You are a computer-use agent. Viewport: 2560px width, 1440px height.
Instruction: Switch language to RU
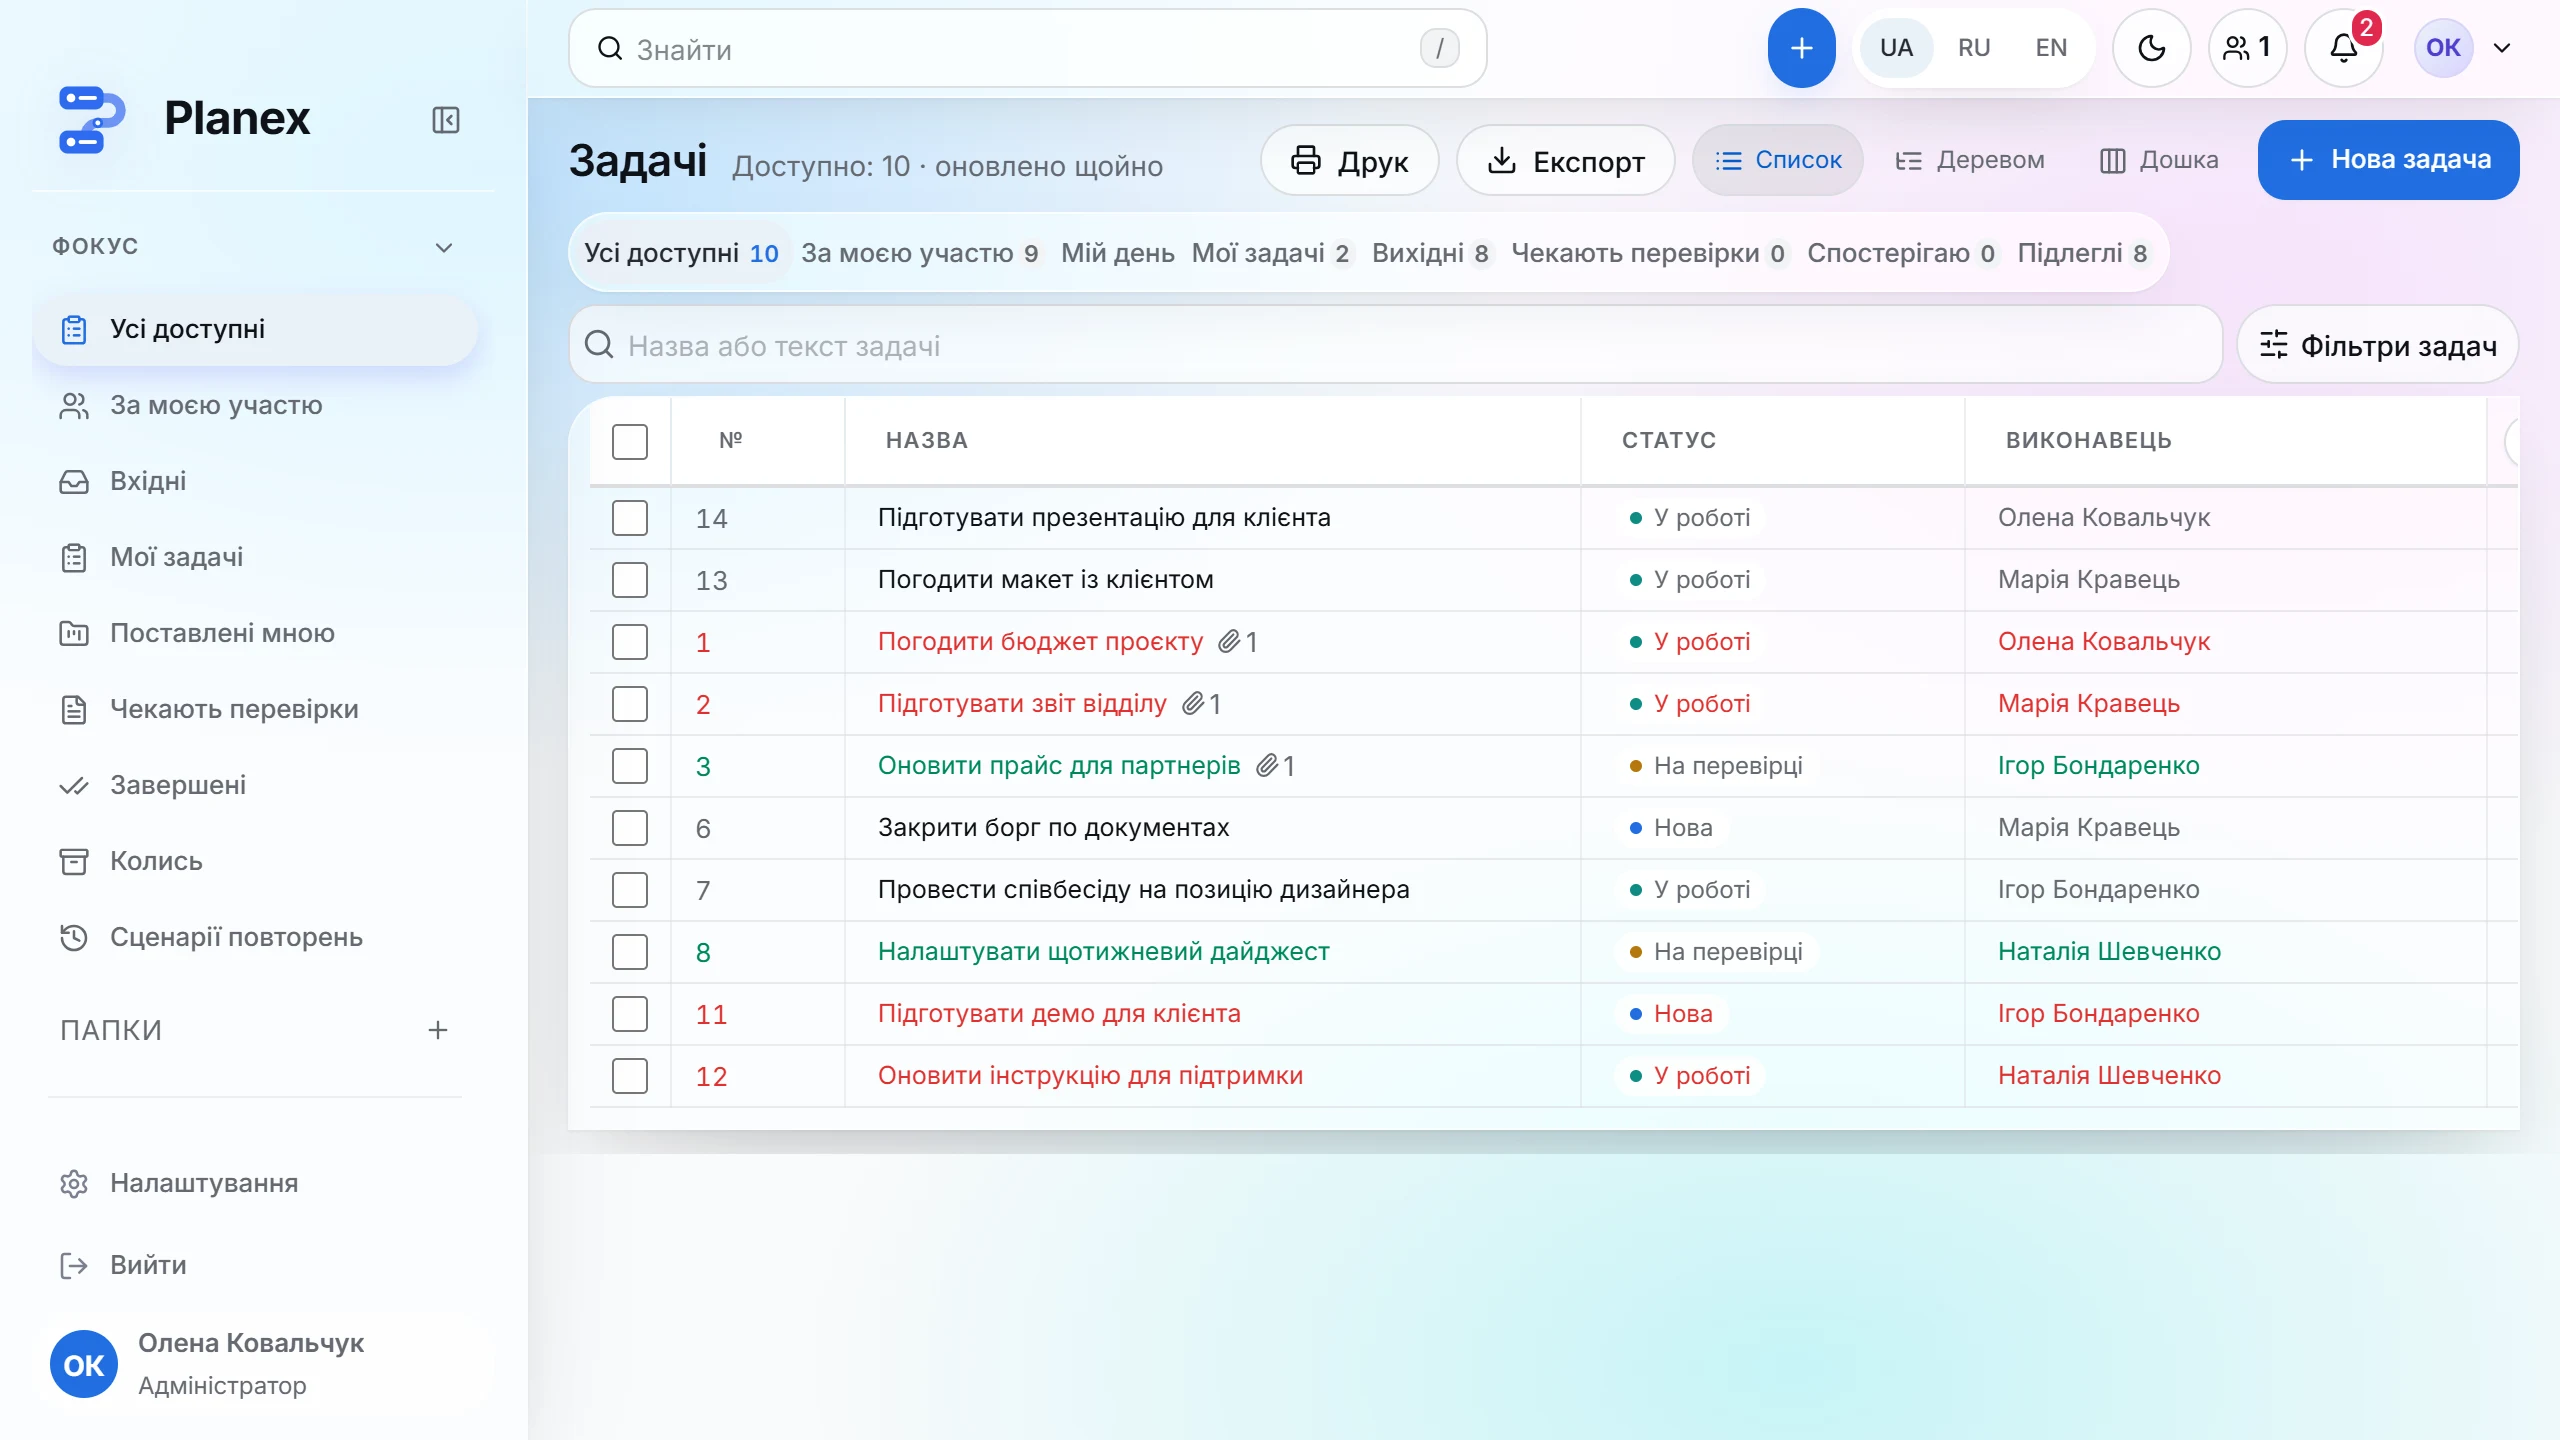(1974, 48)
